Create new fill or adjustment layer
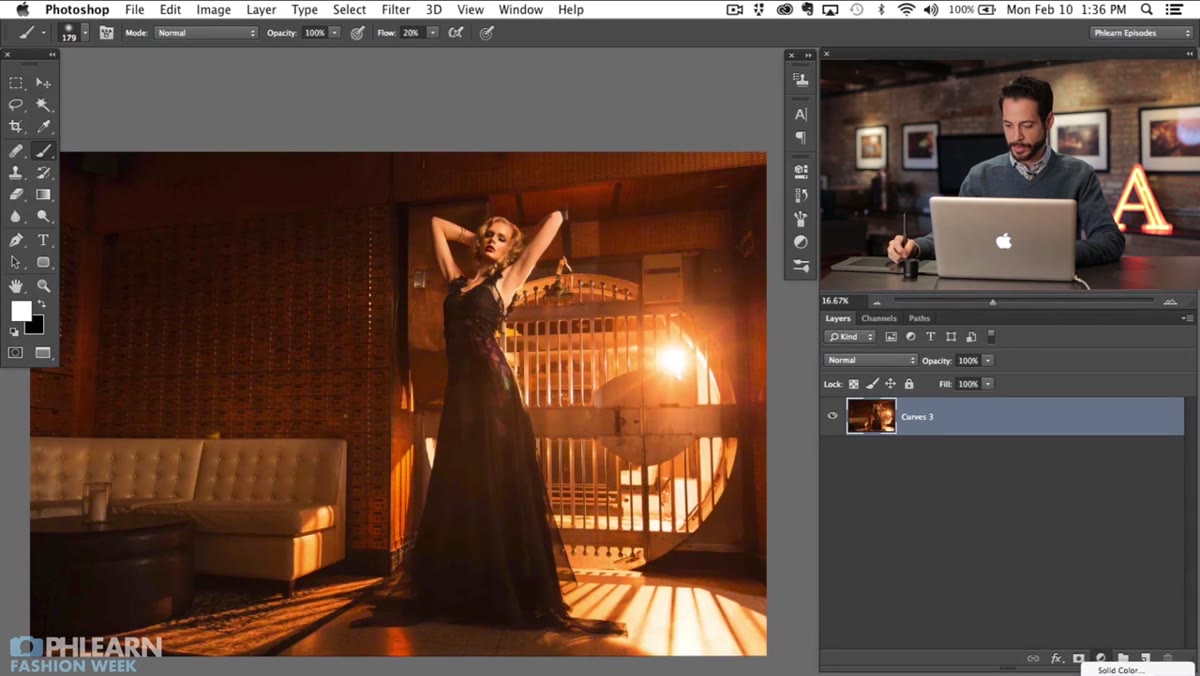This screenshot has width=1200, height=676. 1101,658
